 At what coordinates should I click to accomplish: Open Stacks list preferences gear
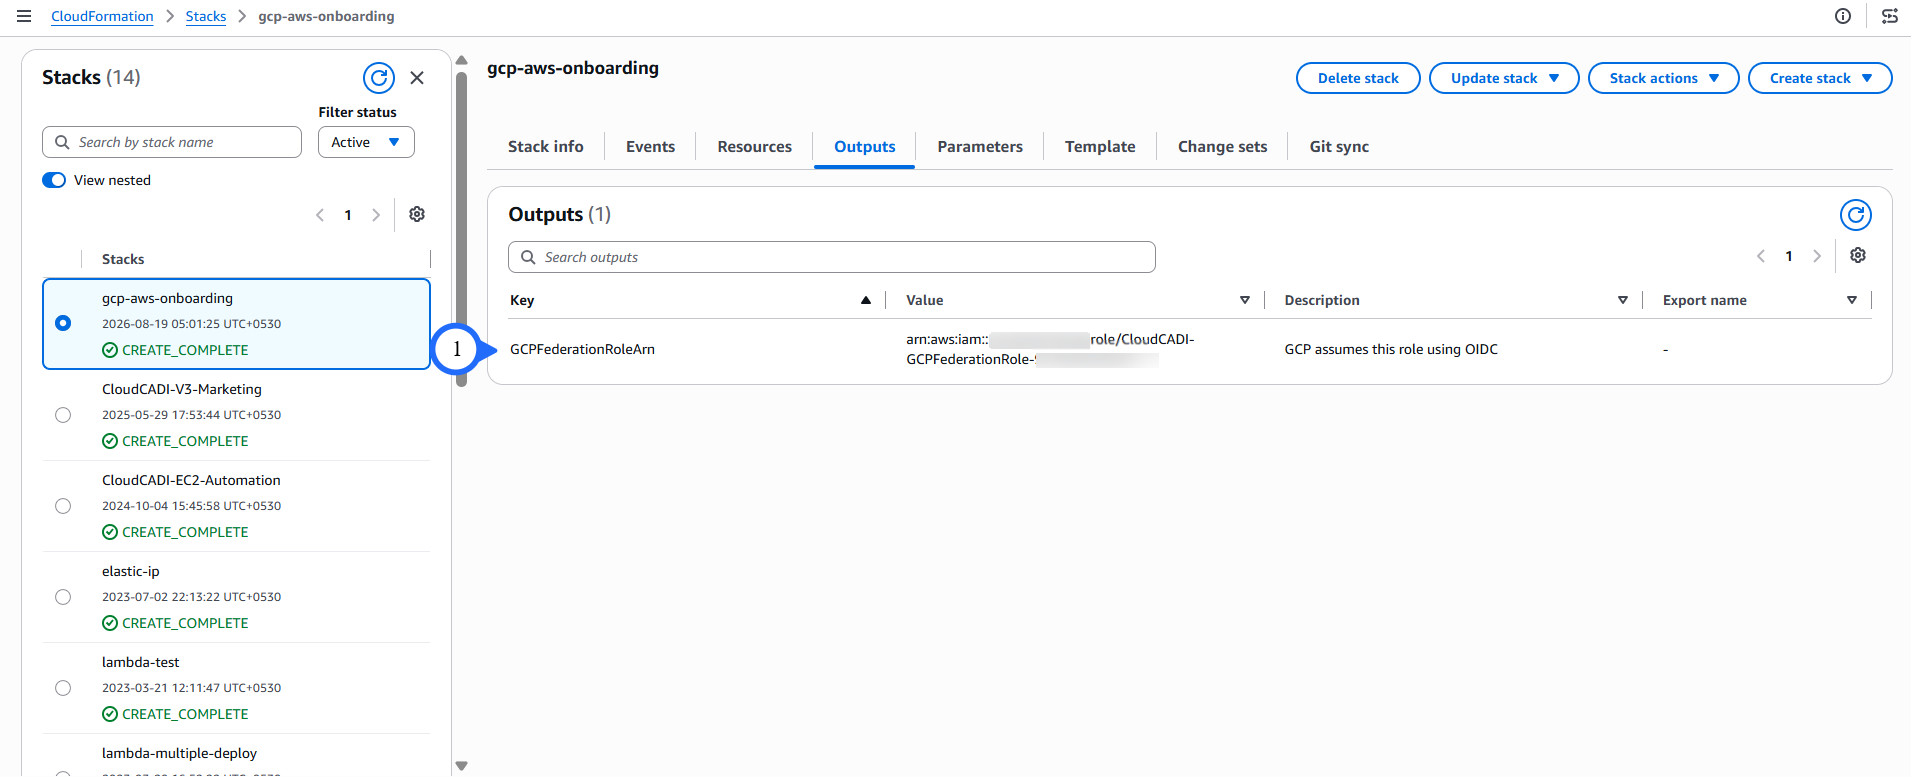(x=417, y=214)
